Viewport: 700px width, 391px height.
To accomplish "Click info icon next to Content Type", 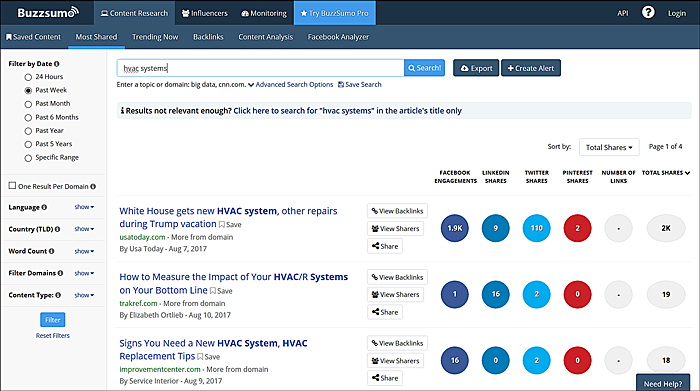I will click(58, 295).
